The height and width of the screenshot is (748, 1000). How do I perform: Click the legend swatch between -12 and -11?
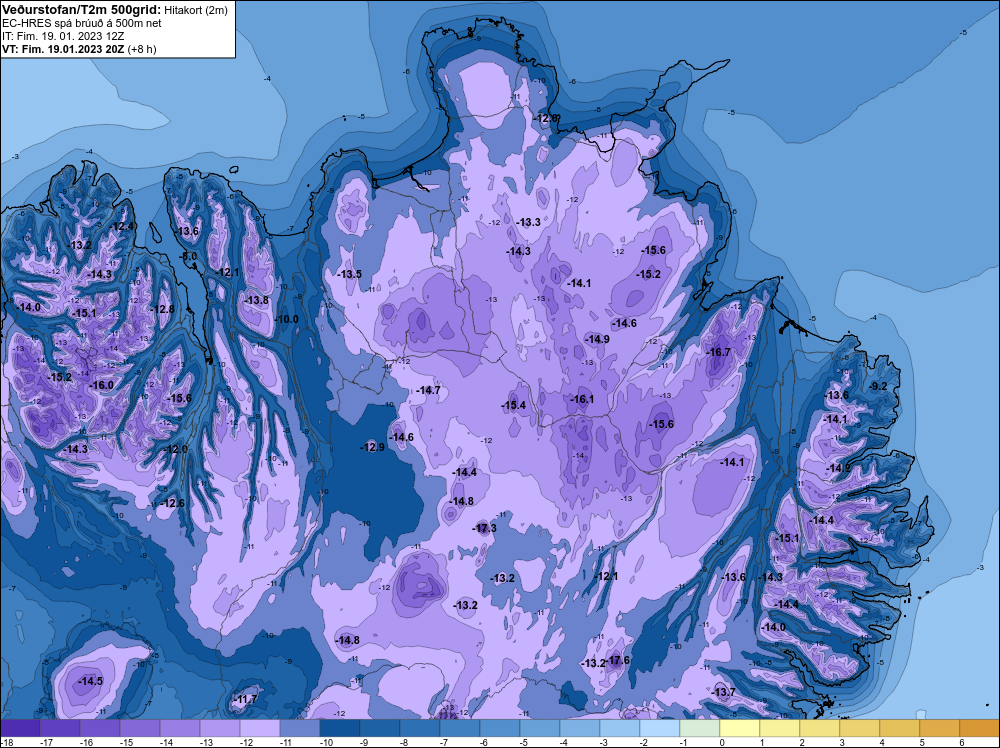point(260,728)
